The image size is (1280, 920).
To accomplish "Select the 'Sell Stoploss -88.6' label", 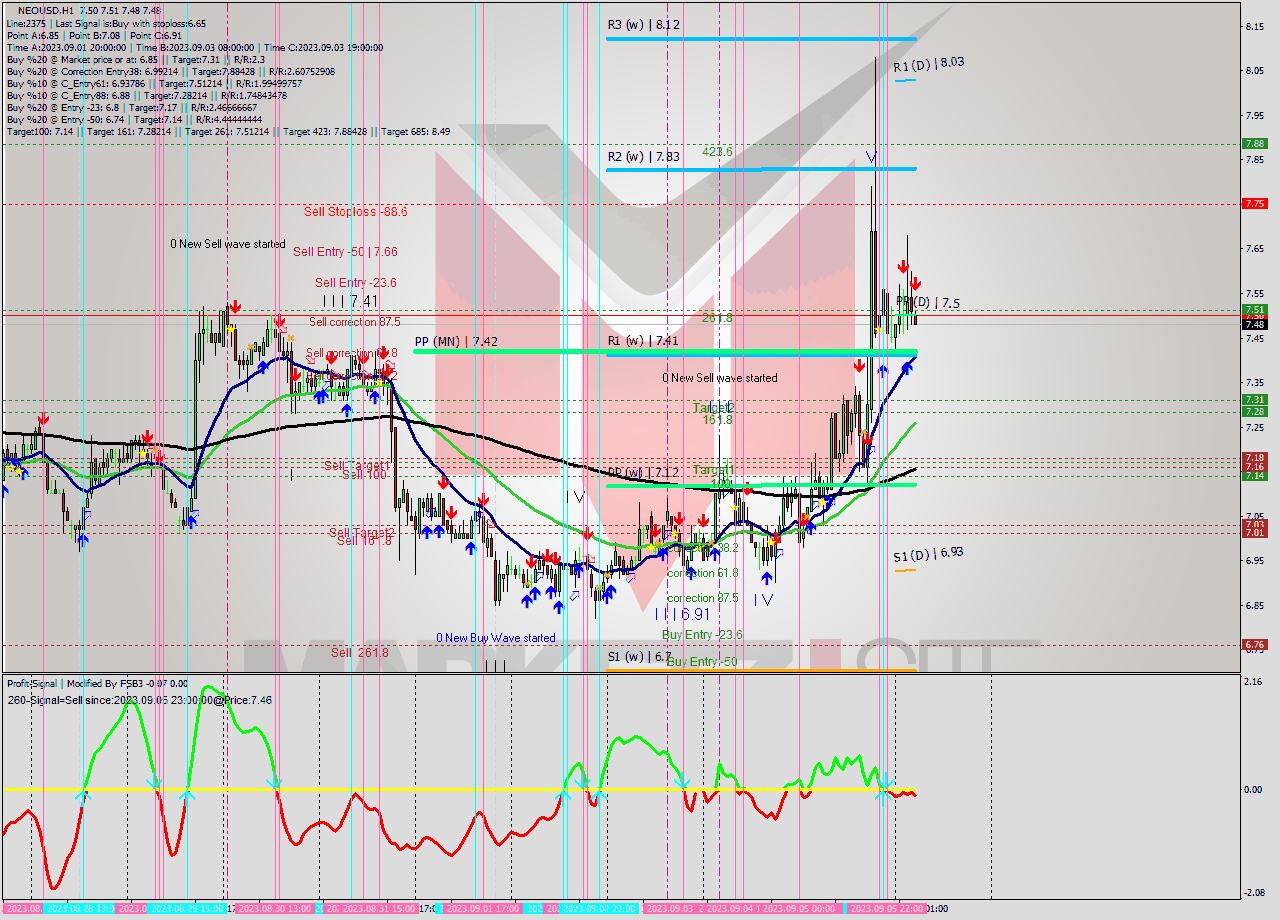I will pos(356,212).
